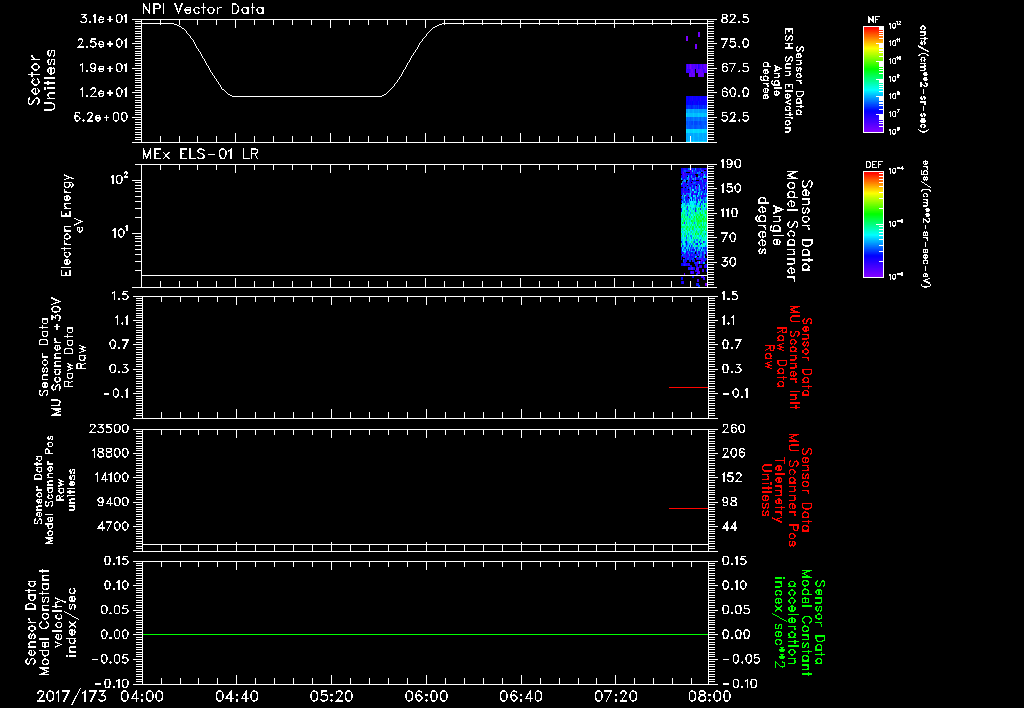Screen dimensions: 1024x708
Task: Click the ESH Sun Elevation Angle label
Action: (x=782, y=80)
